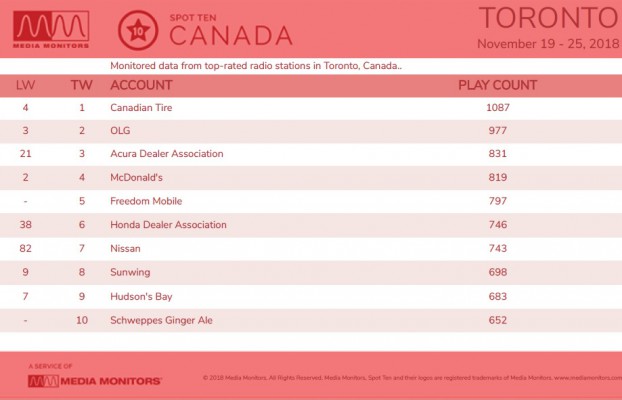
Task: Click the play count 1087 value
Action: (x=498, y=108)
